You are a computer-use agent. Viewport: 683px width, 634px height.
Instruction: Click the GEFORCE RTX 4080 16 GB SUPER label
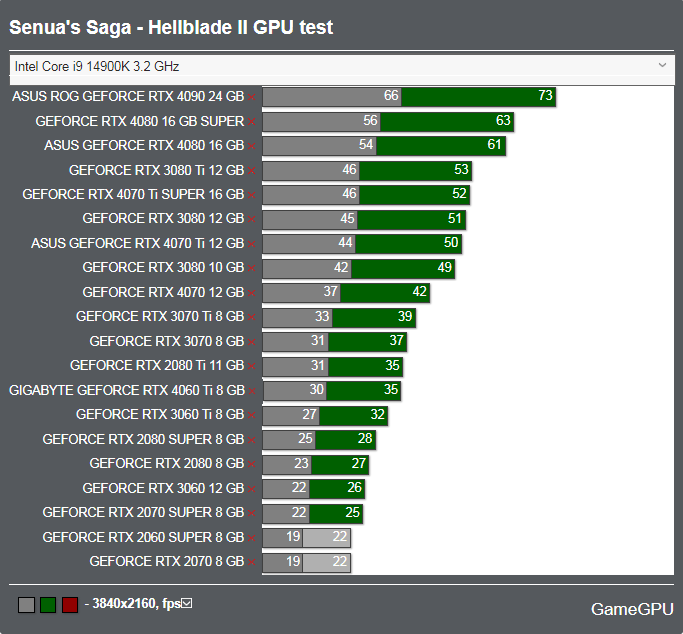(140, 121)
